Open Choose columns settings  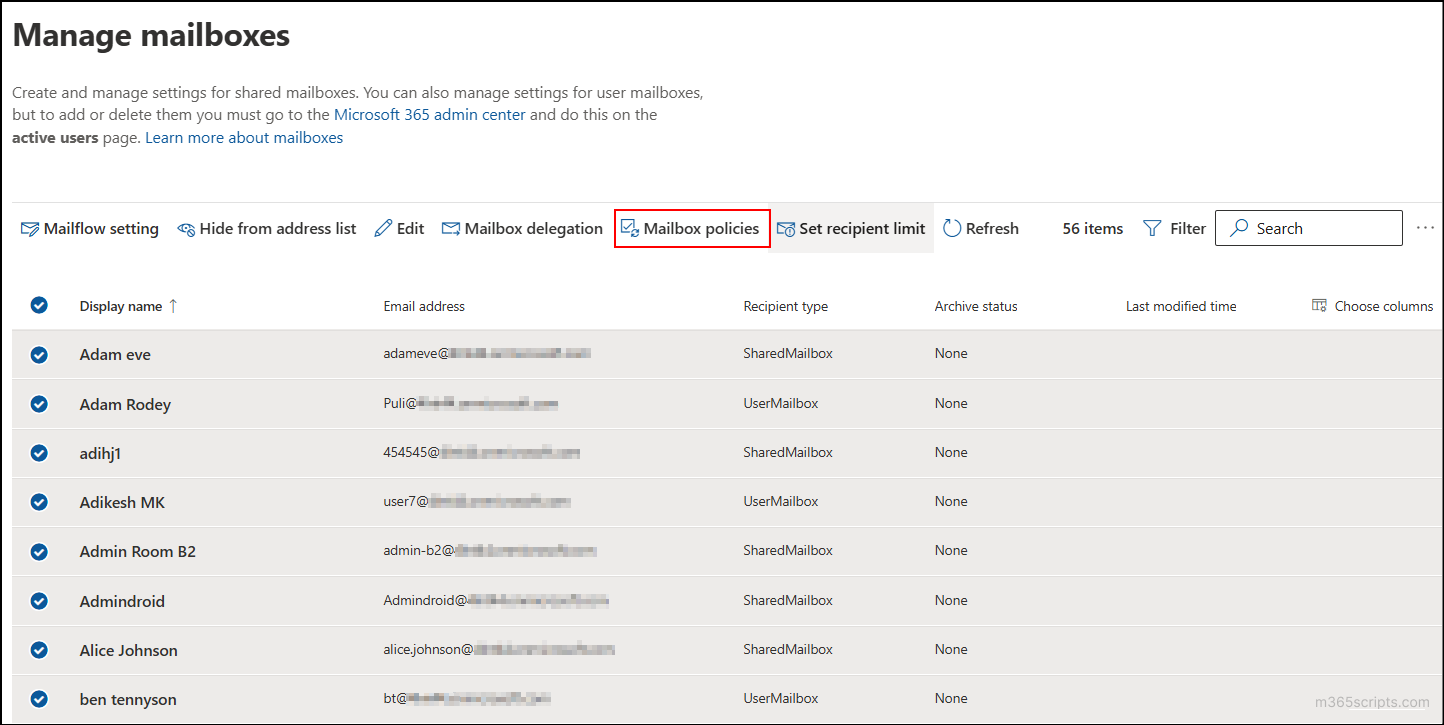click(x=1372, y=306)
